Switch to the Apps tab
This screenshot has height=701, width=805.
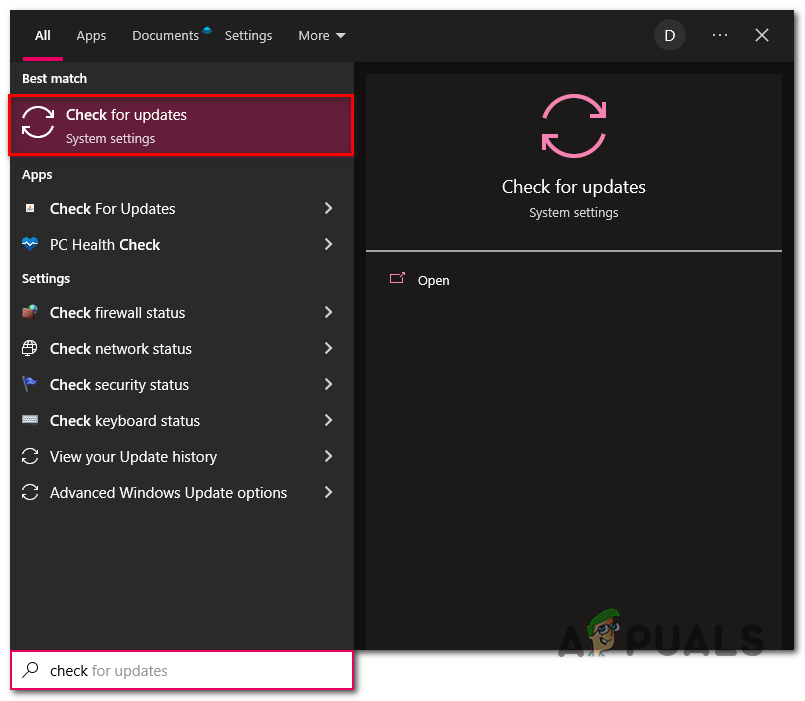point(91,35)
